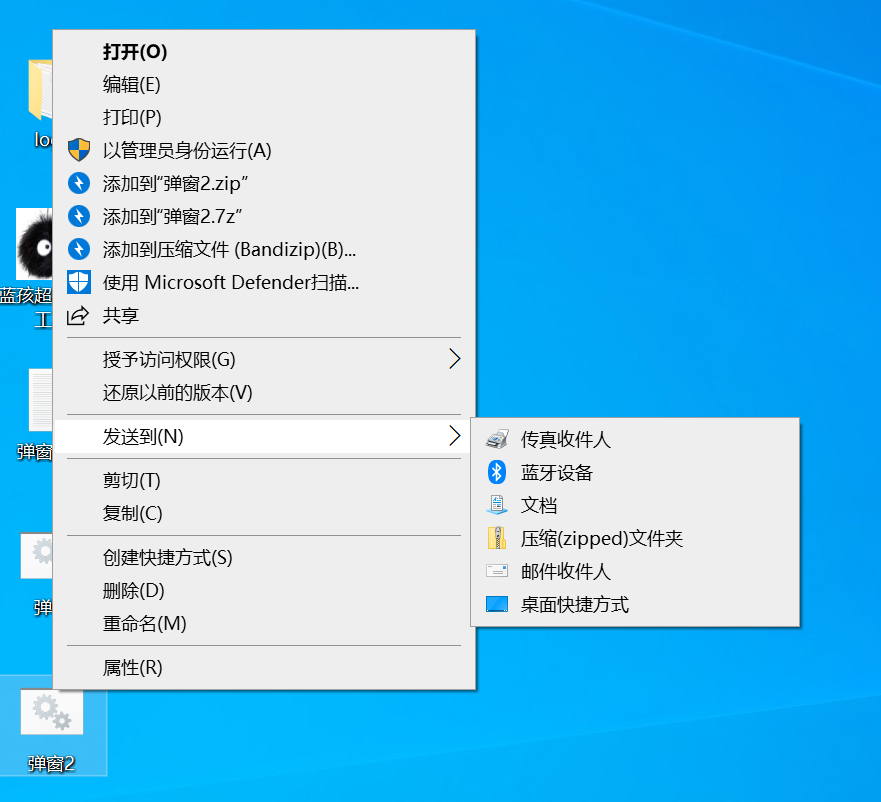
Task: Select the black fuzzy ball desktop icon
Action: pos(35,244)
